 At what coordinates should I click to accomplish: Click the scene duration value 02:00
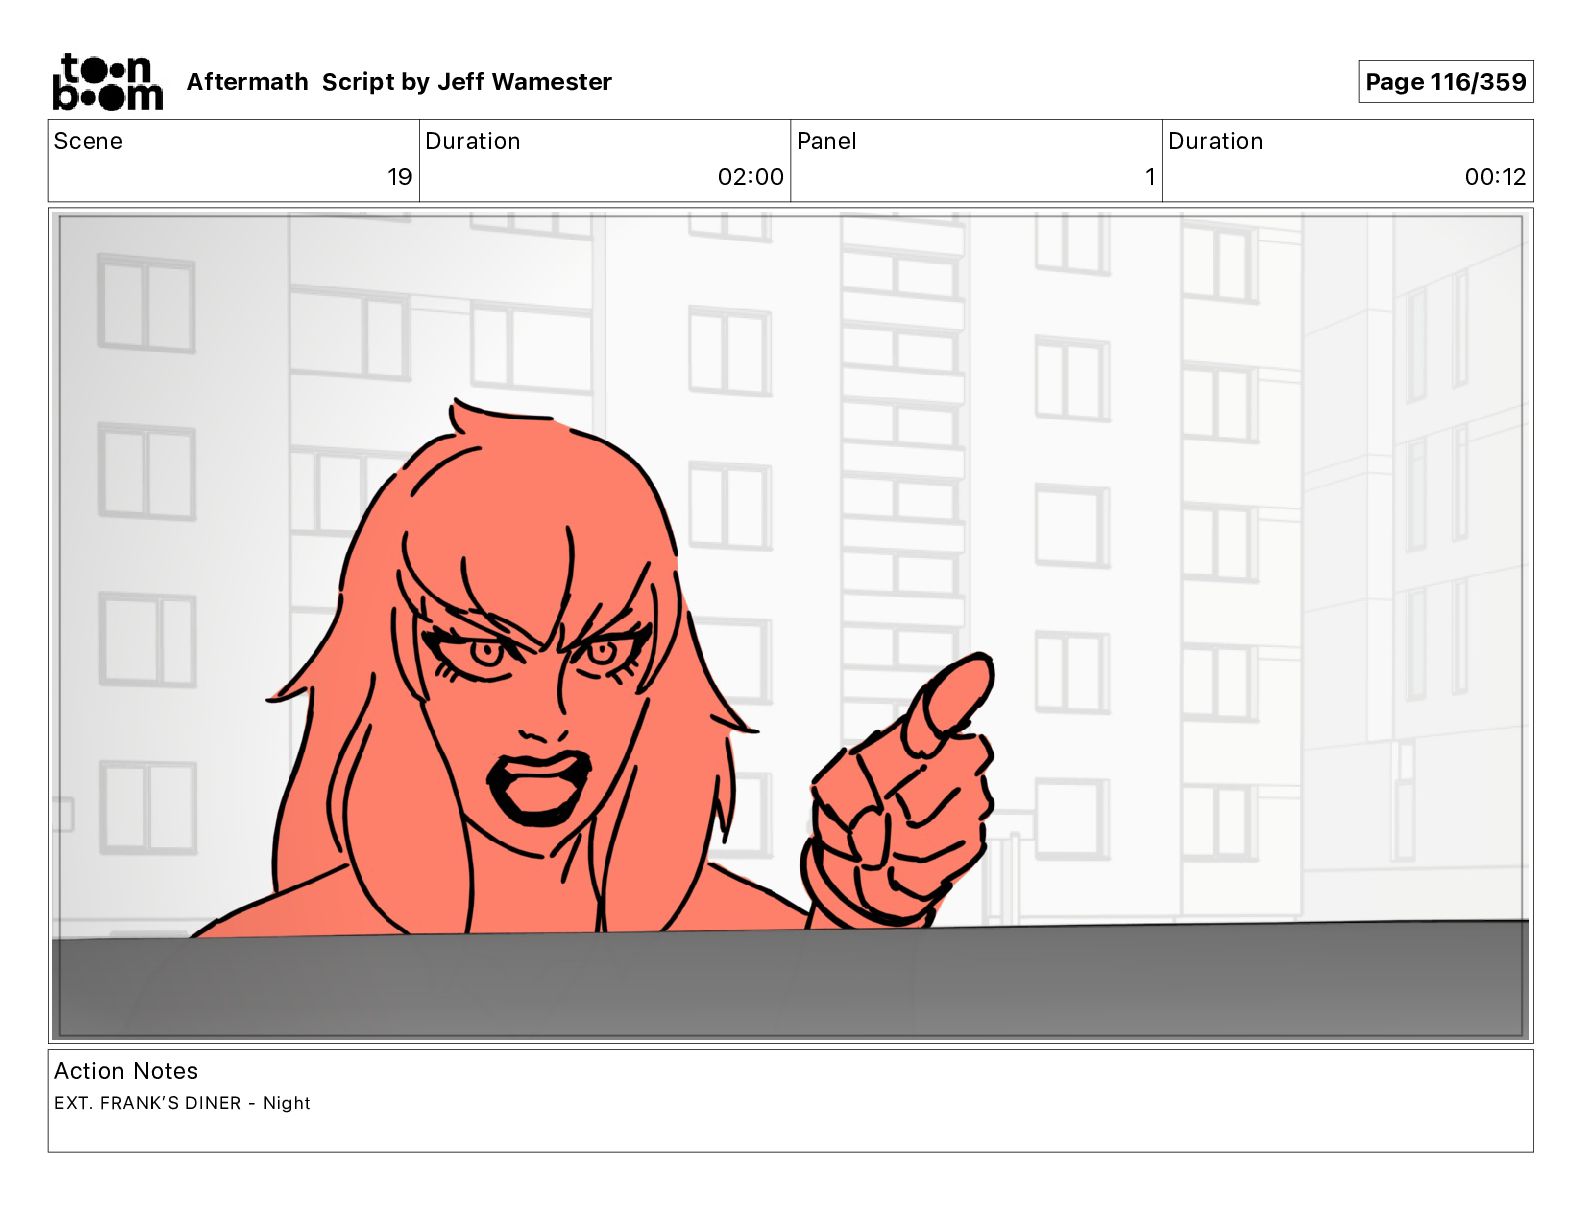tap(750, 177)
